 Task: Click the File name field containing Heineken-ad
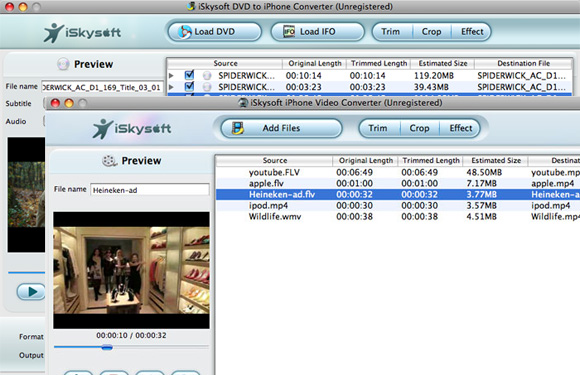[x=149, y=190]
